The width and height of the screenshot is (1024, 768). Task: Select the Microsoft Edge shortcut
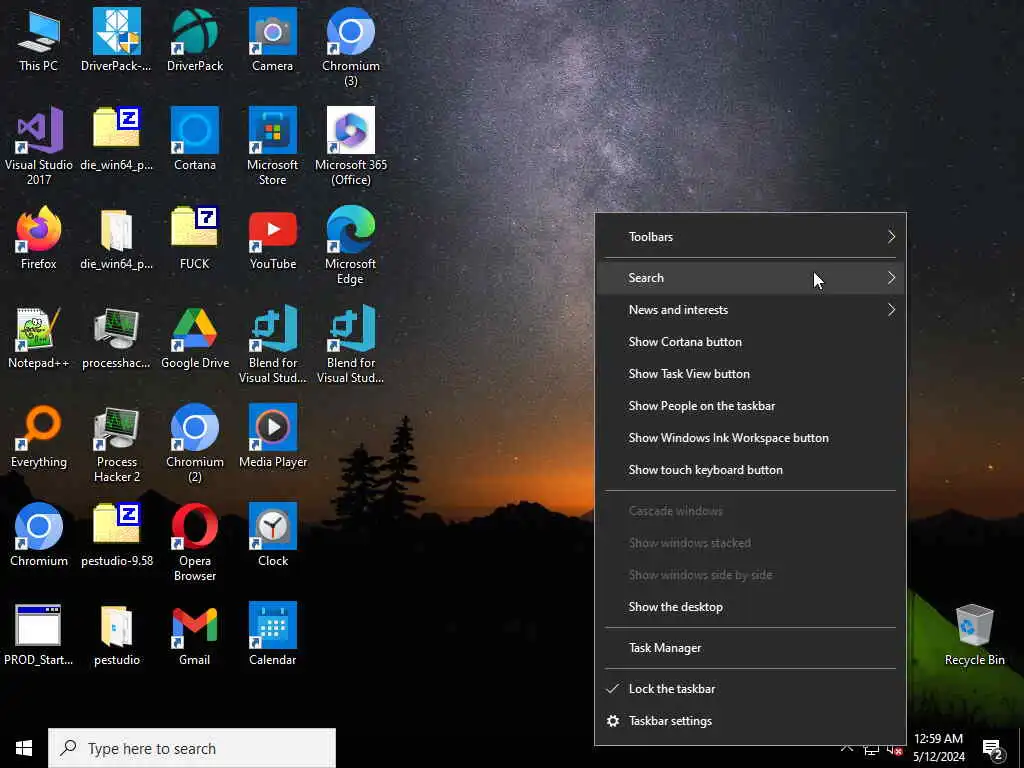pyautogui.click(x=351, y=246)
